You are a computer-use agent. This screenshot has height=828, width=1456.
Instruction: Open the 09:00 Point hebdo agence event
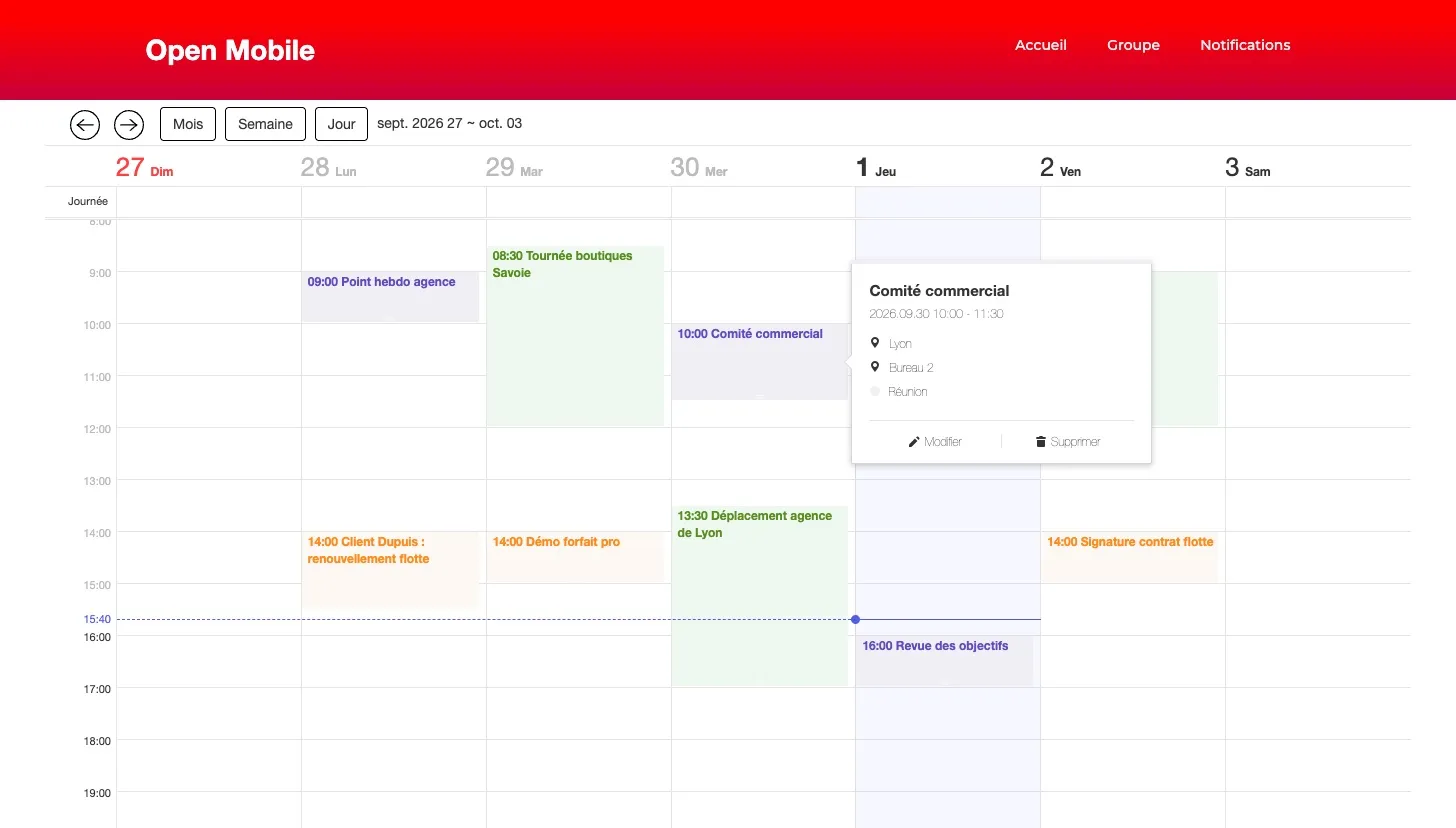click(x=390, y=297)
